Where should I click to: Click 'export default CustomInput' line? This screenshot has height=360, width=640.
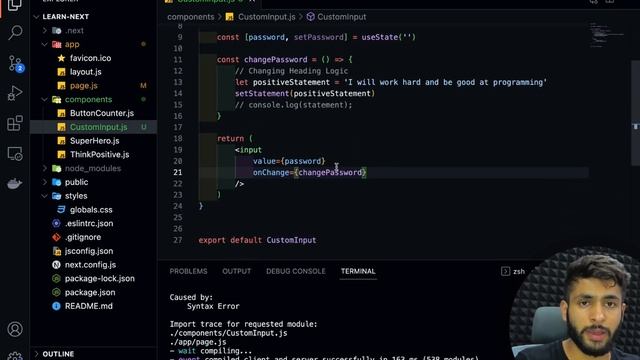(257, 240)
